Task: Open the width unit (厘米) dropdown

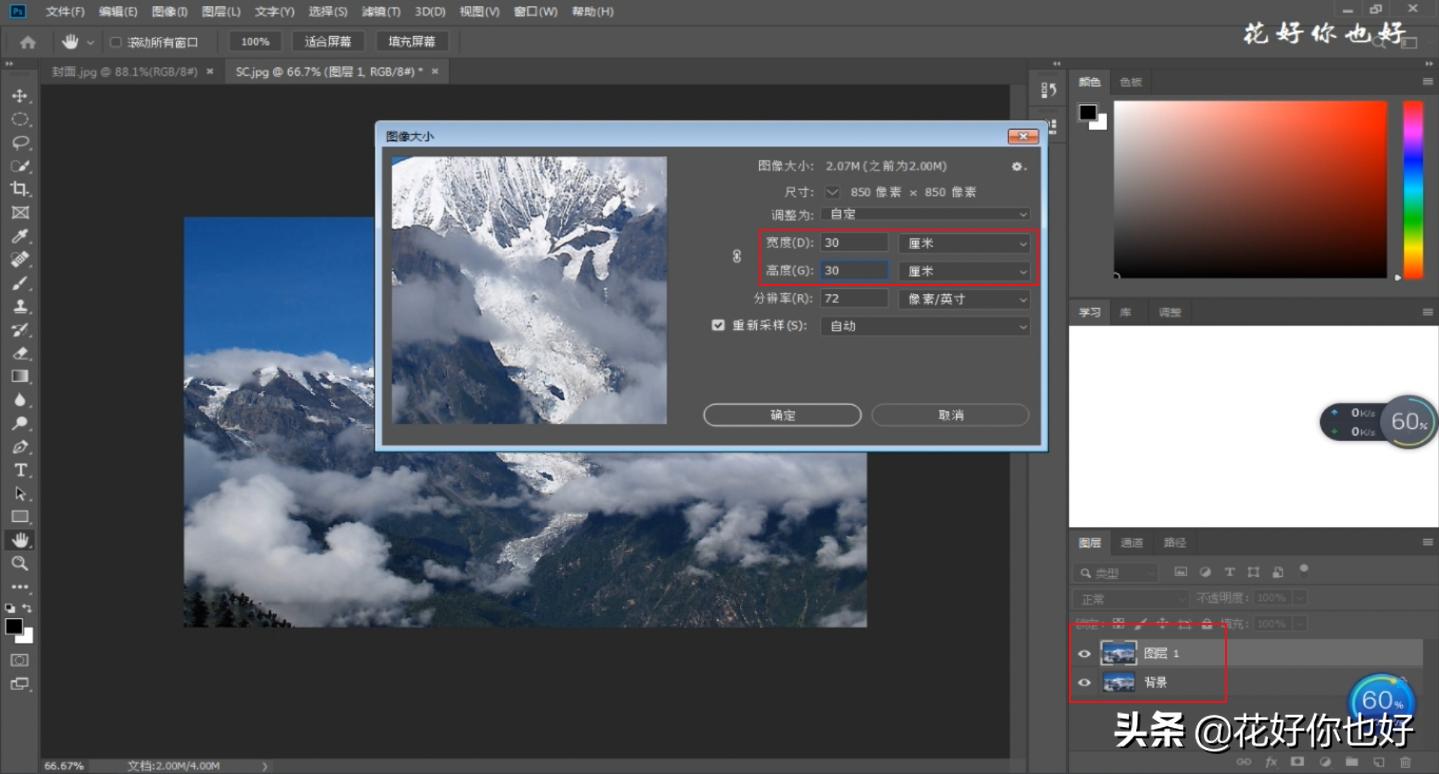Action: click(964, 243)
